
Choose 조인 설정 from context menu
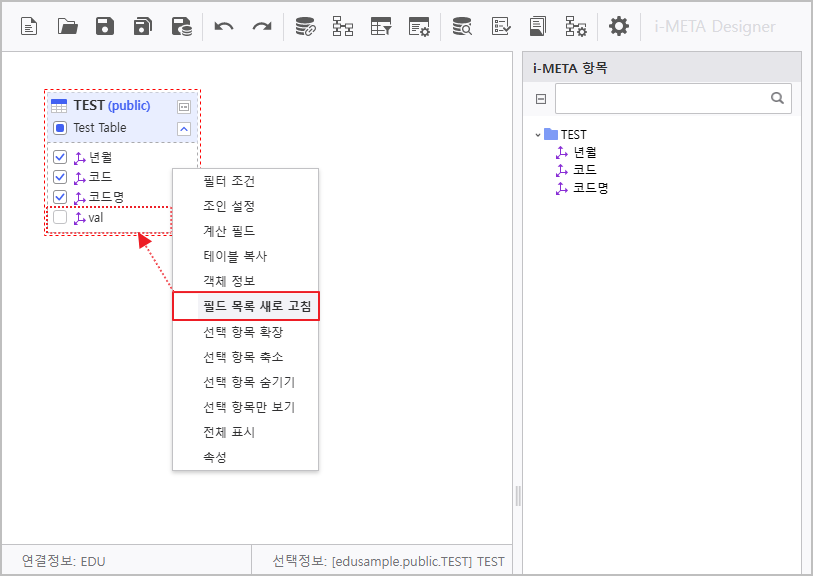pos(245,206)
